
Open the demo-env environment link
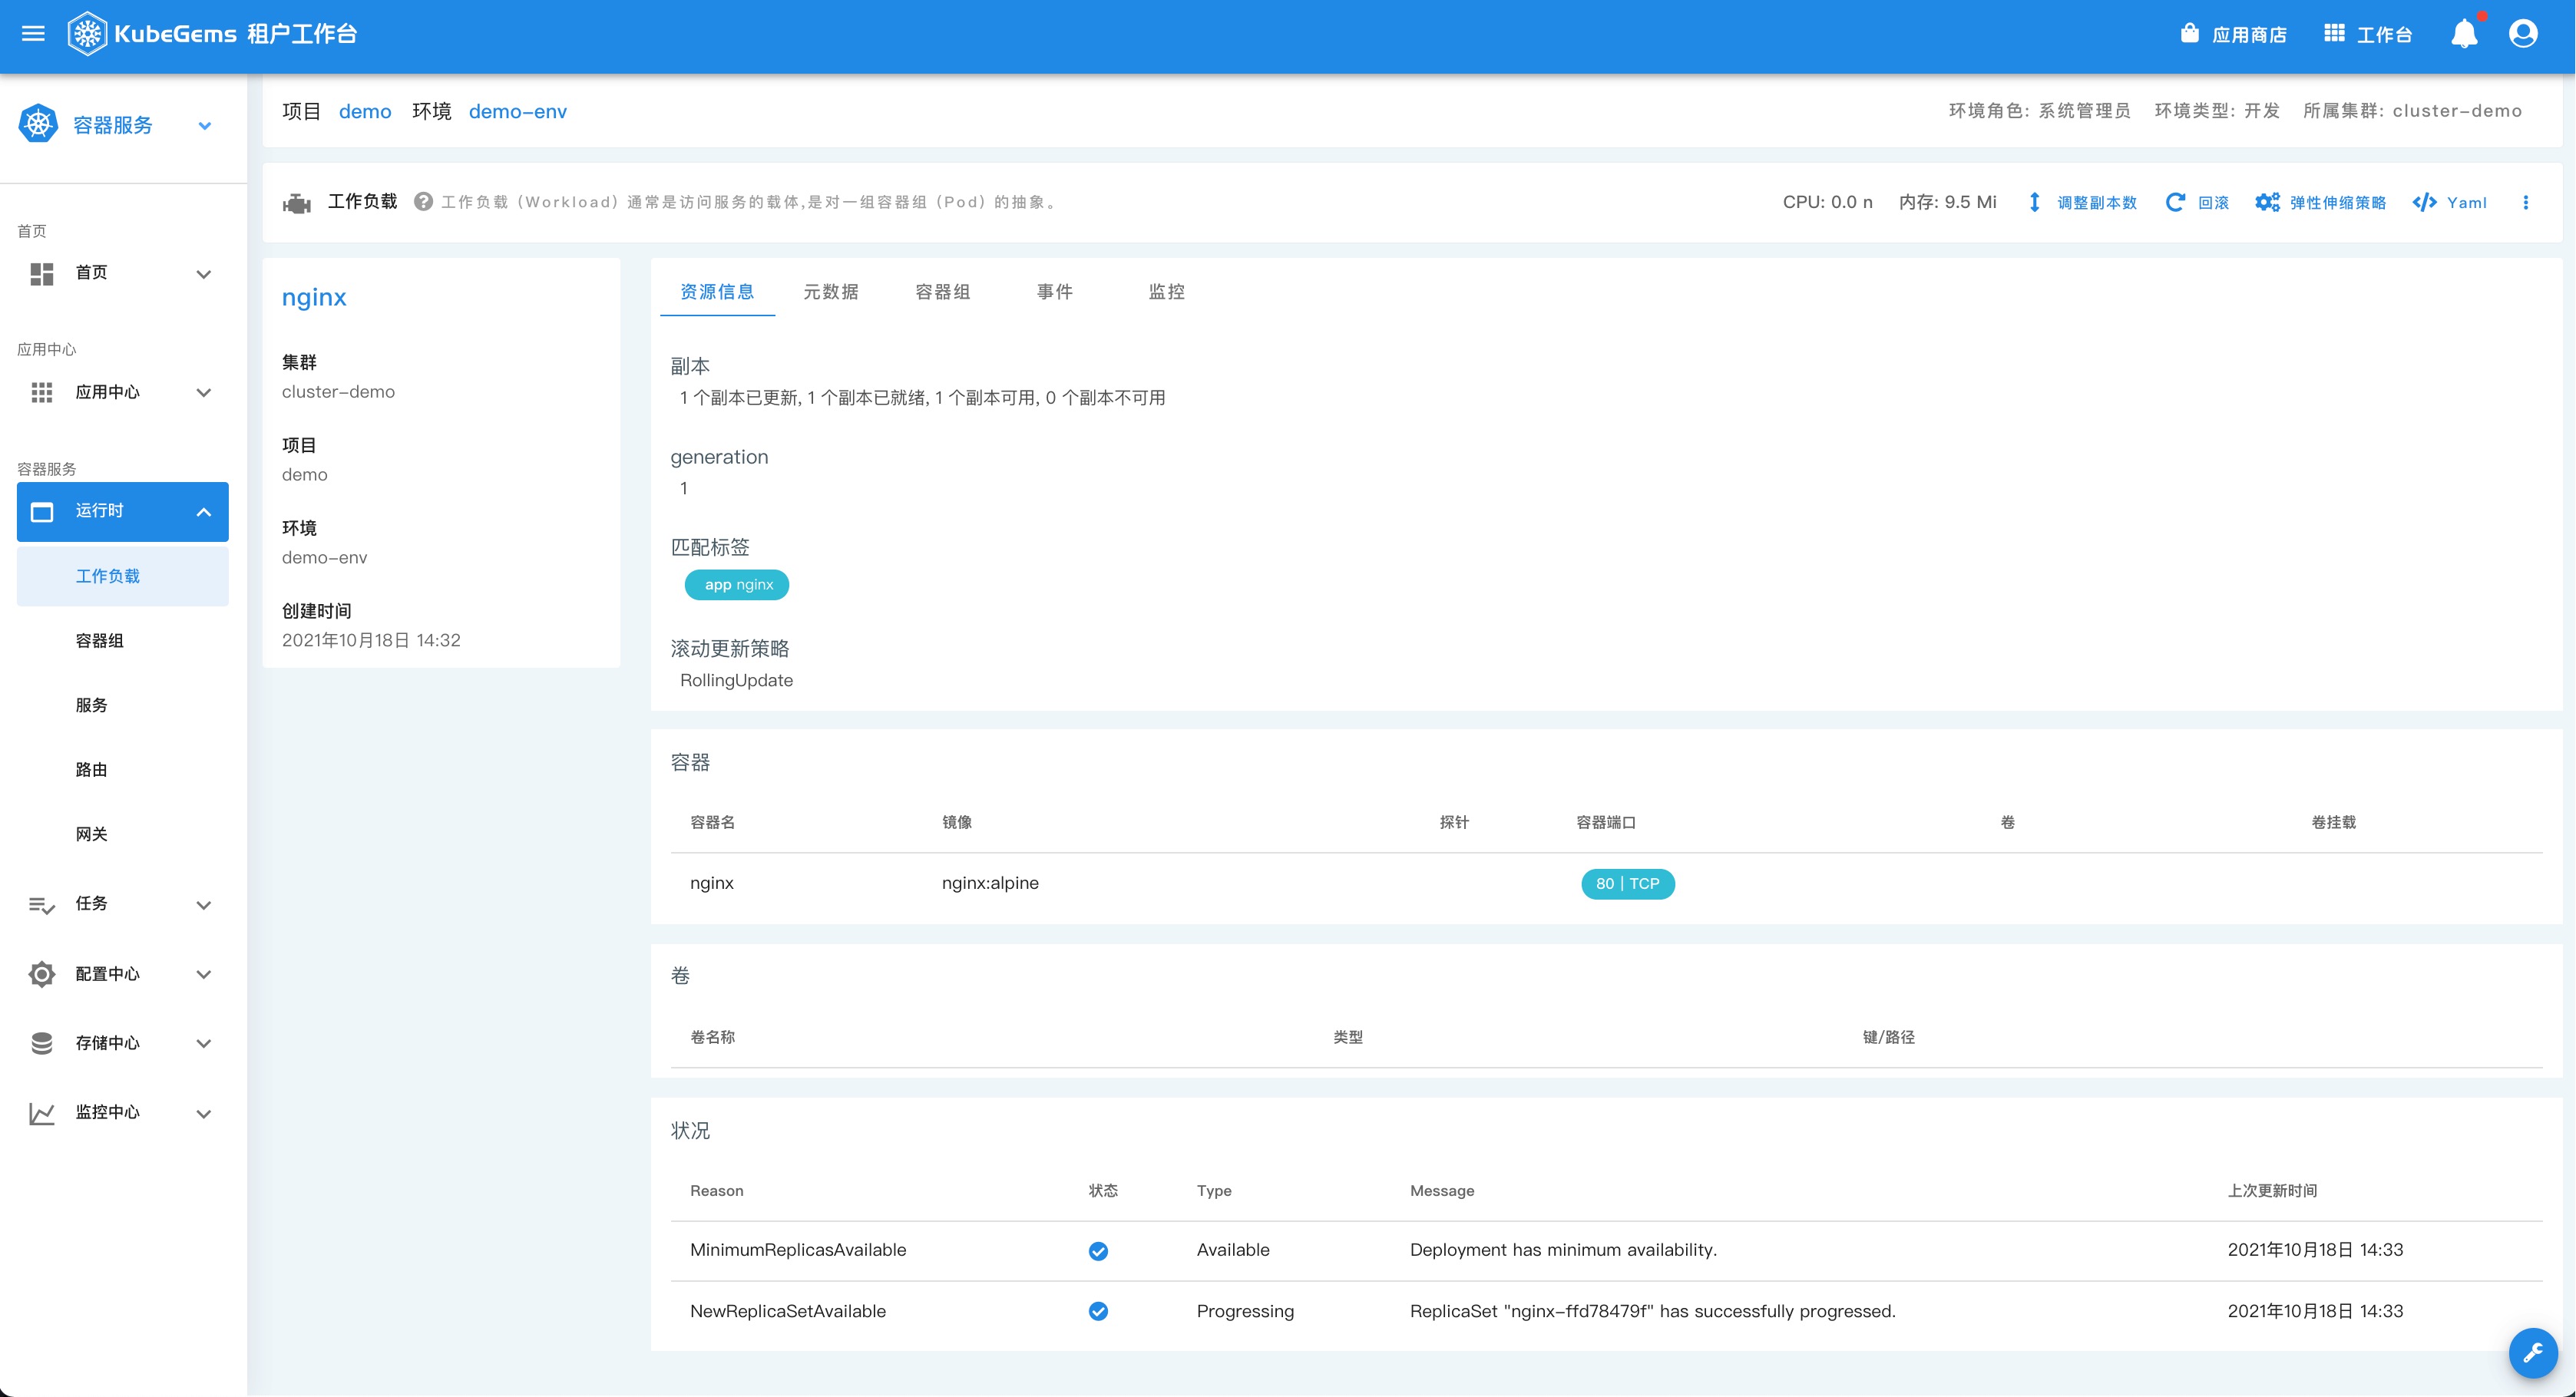click(x=518, y=111)
